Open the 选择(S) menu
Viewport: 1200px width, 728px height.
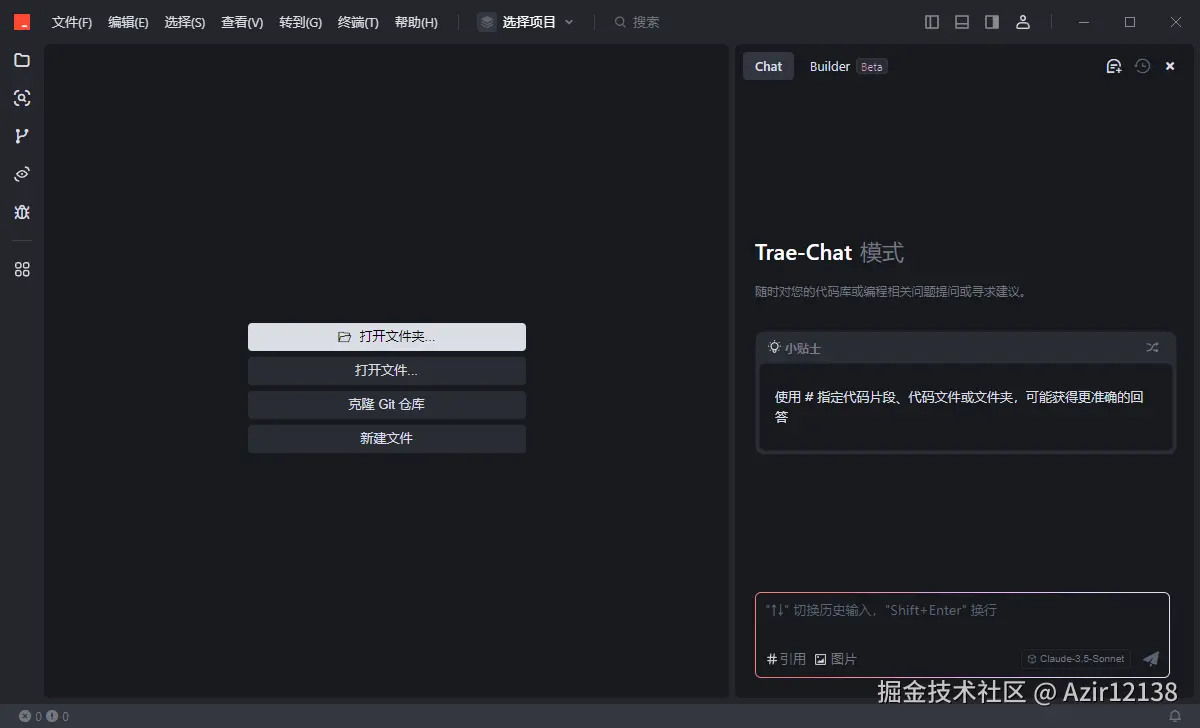[x=185, y=22]
